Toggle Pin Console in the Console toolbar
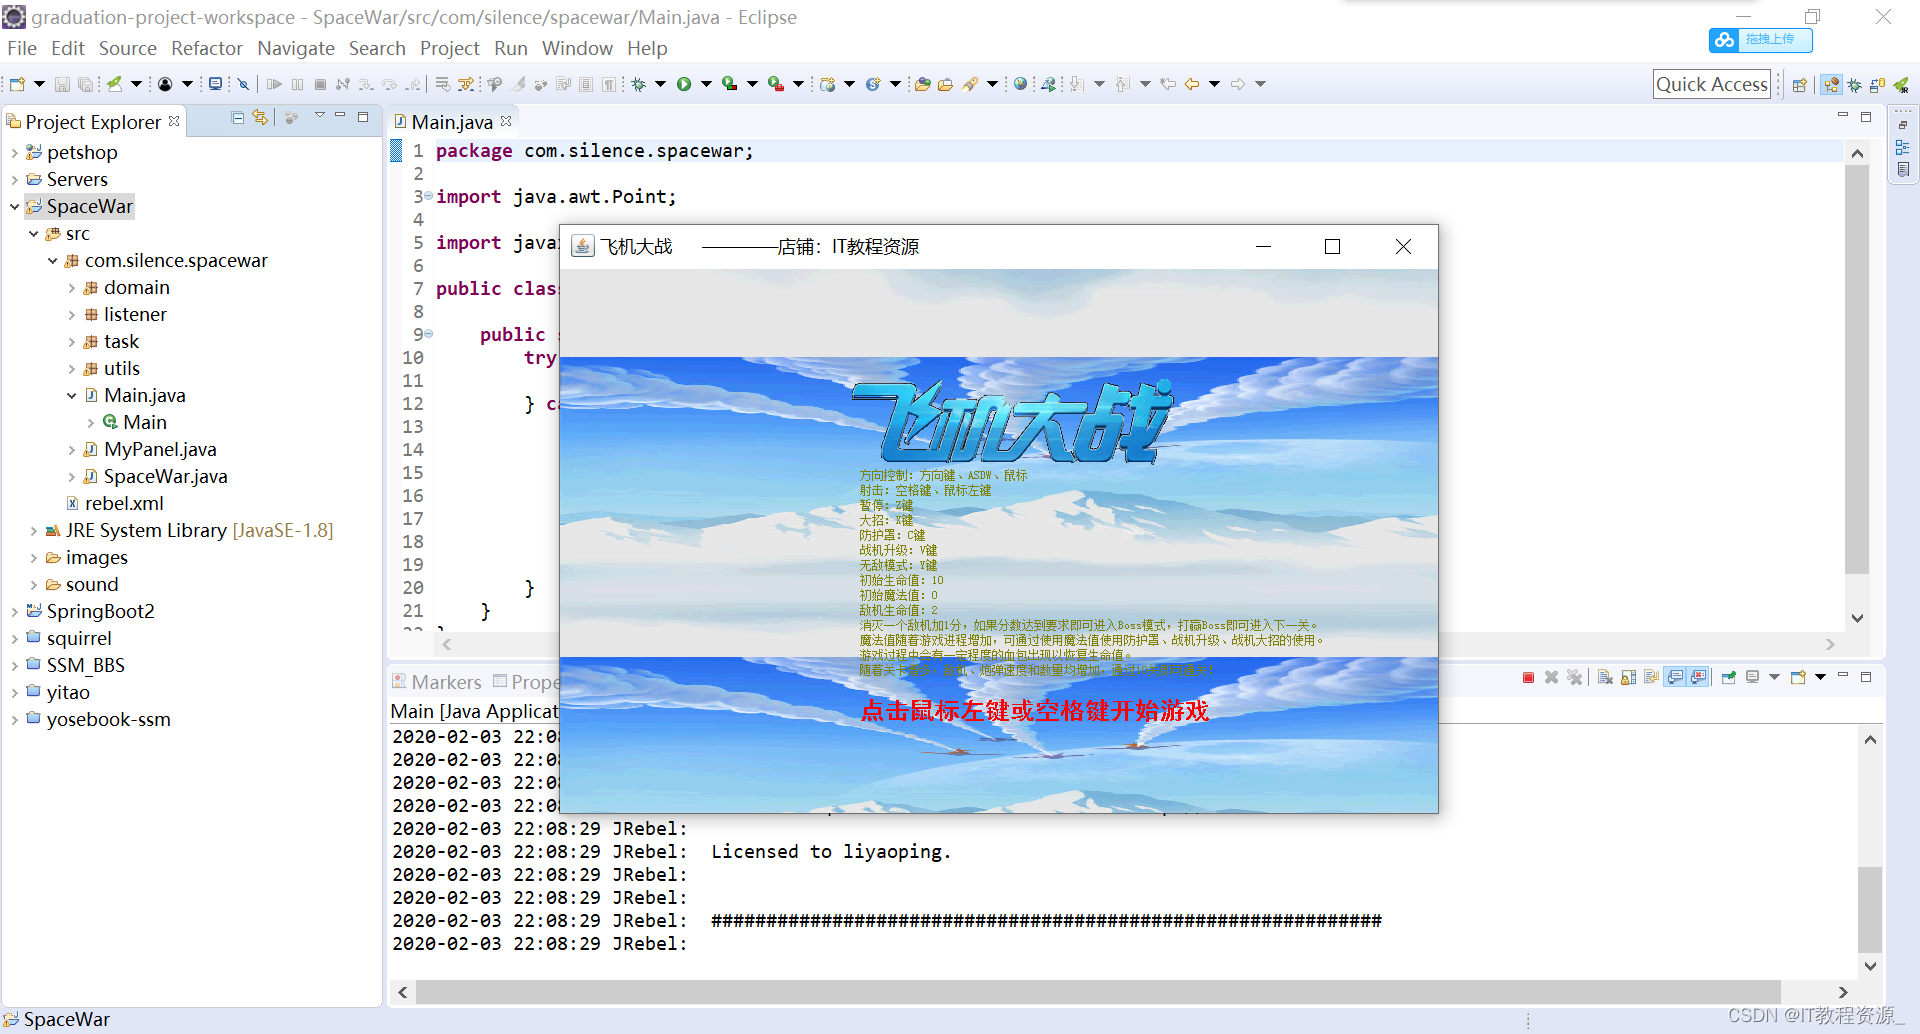The width and height of the screenshot is (1920, 1034). click(x=1728, y=677)
